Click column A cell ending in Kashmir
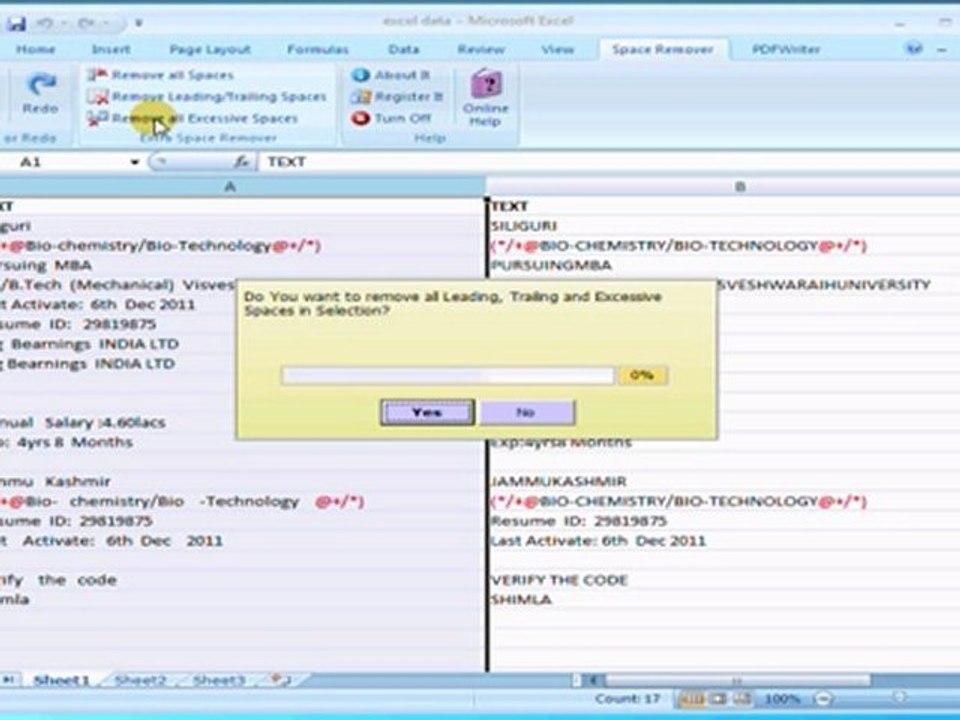The width and height of the screenshot is (960, 720). pyautogui.click(x=242, y=481)
